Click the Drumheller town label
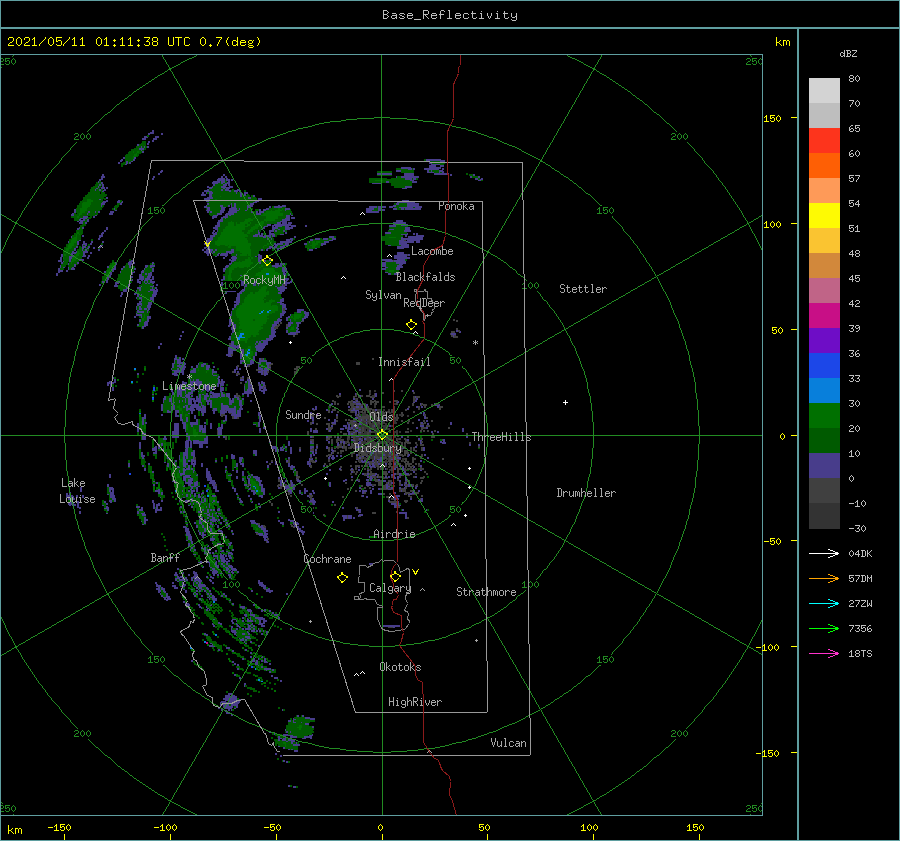The height and width of the screenshot is (841, 900). pyautogui.click(x=586, y=493)
